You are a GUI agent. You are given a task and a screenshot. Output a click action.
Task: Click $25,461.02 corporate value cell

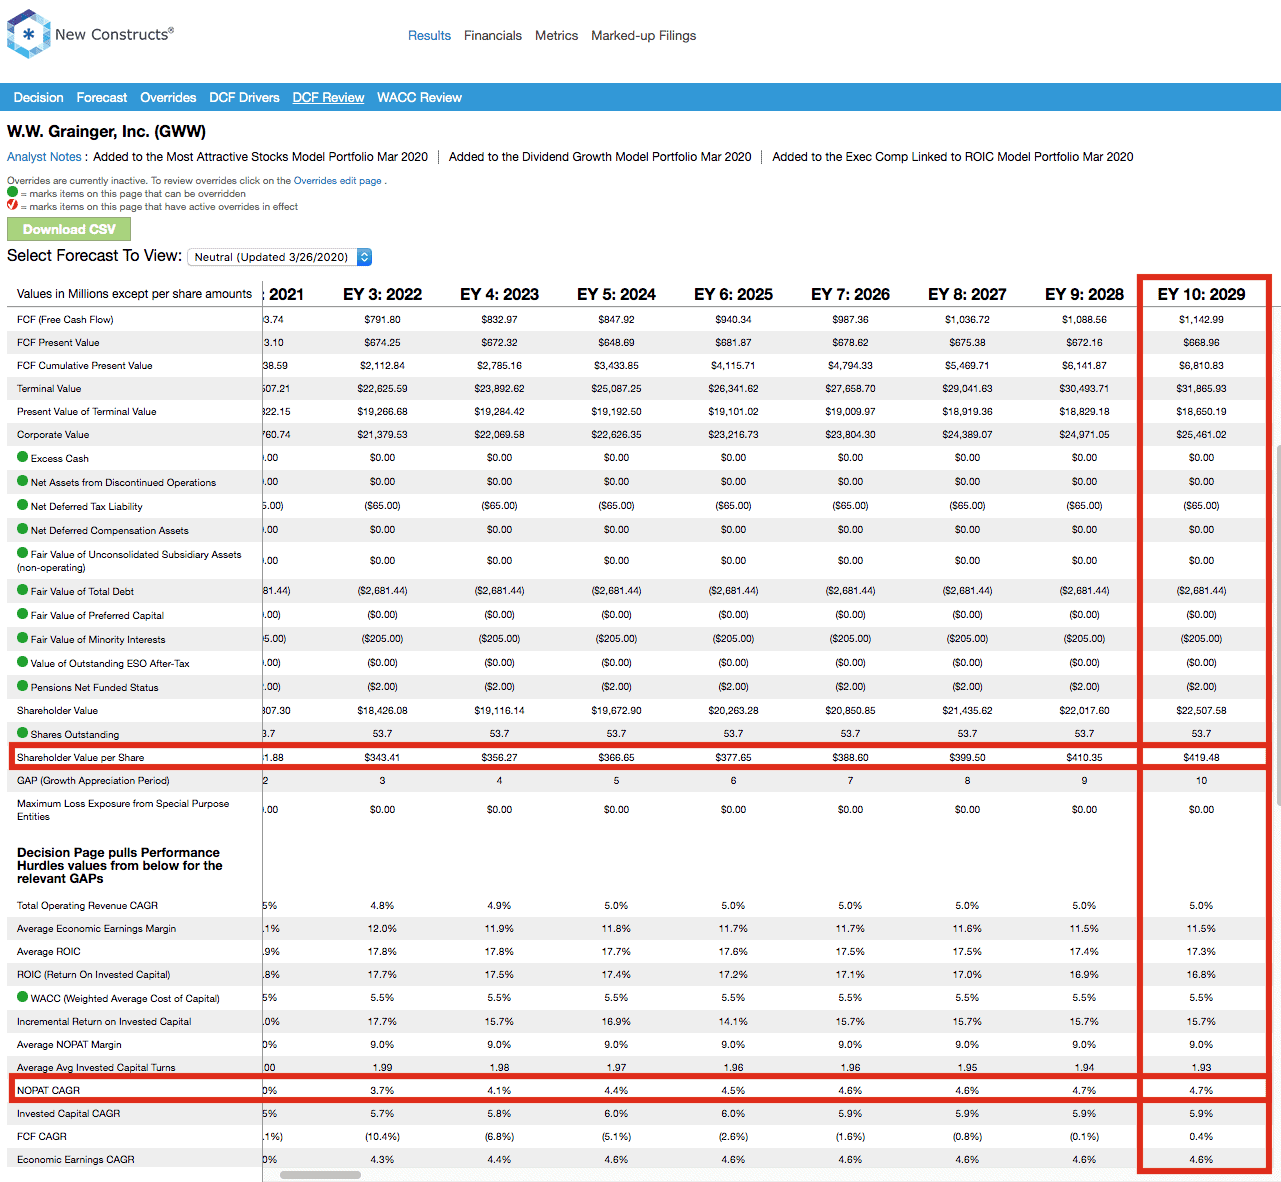click(1201, 434)
